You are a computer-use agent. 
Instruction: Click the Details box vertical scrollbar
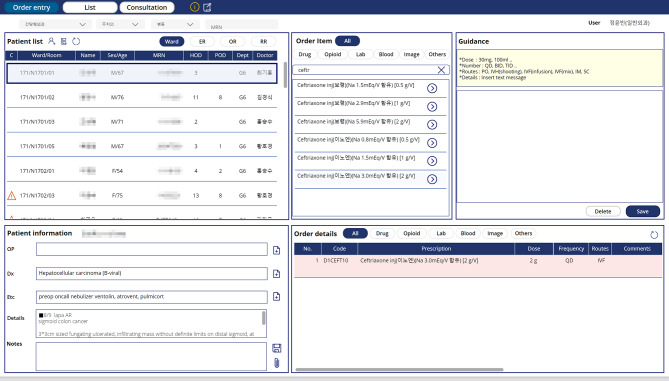[264, 318]
